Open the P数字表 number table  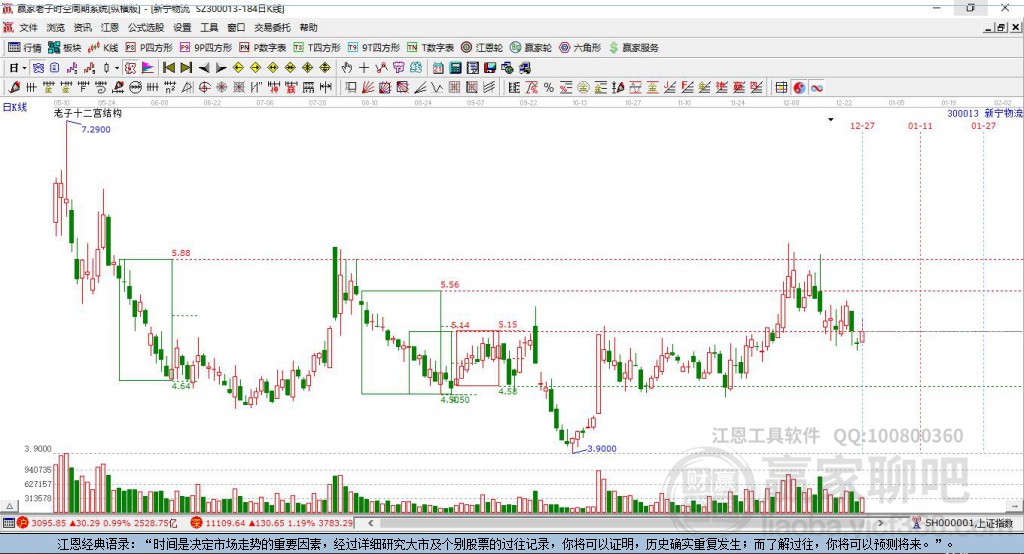point(263,48)
